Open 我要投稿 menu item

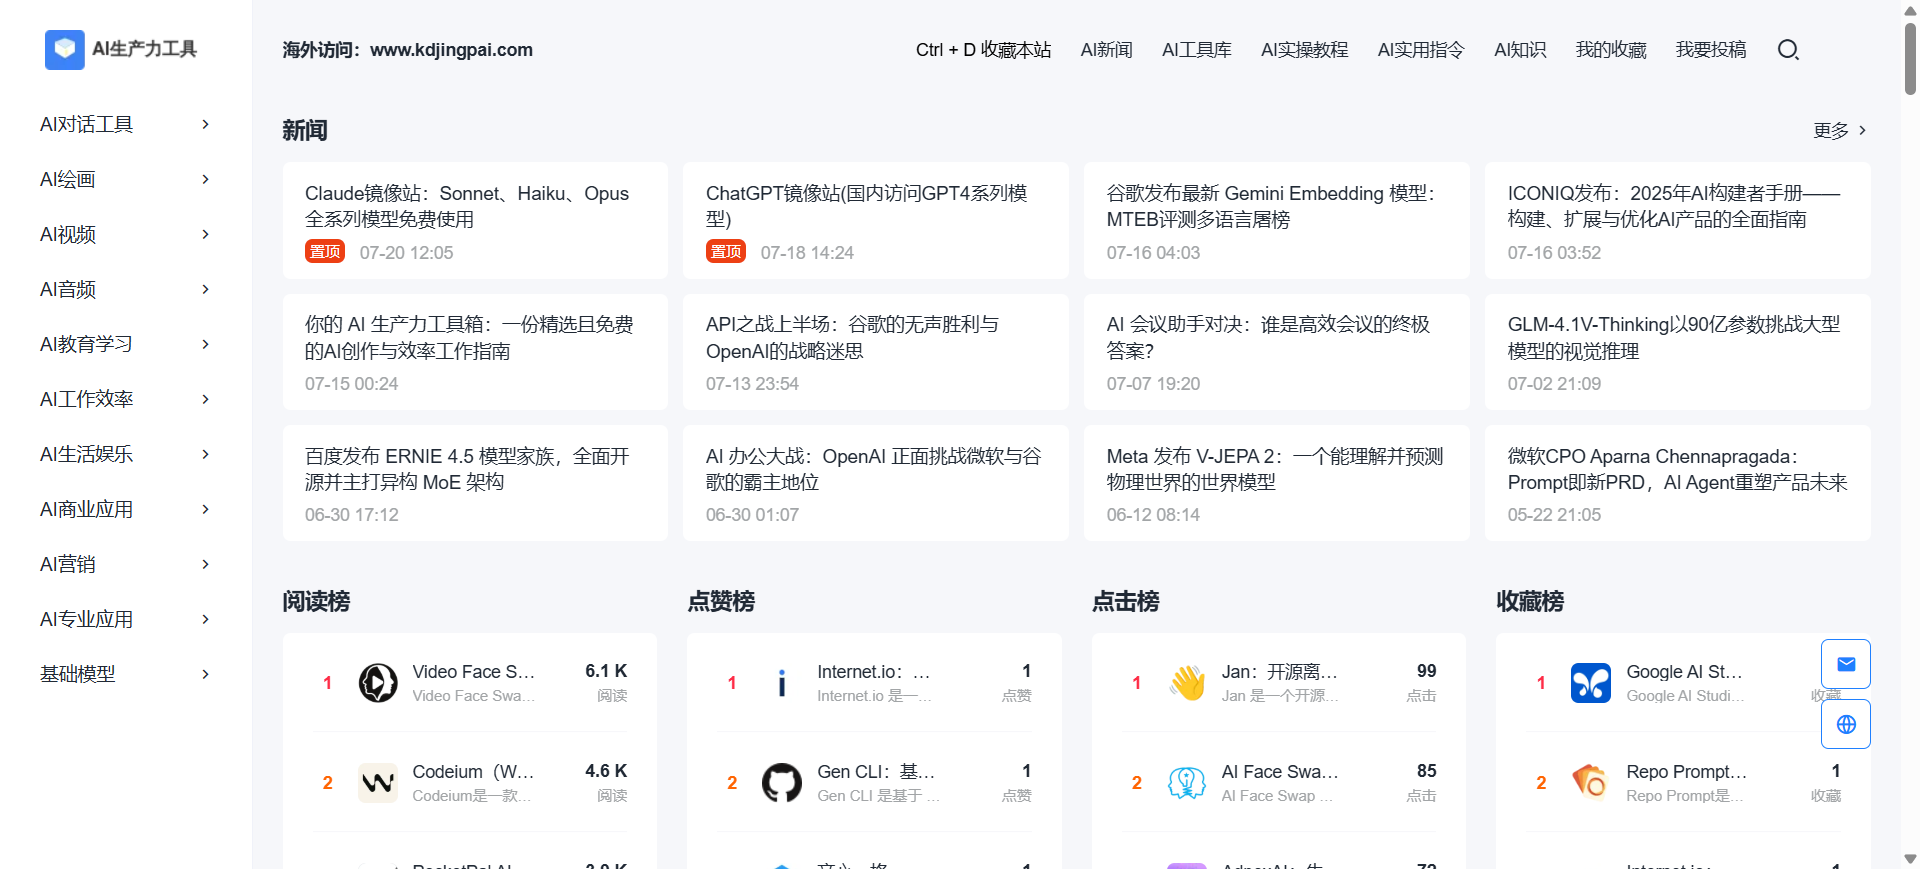(x=1711, y=50)
